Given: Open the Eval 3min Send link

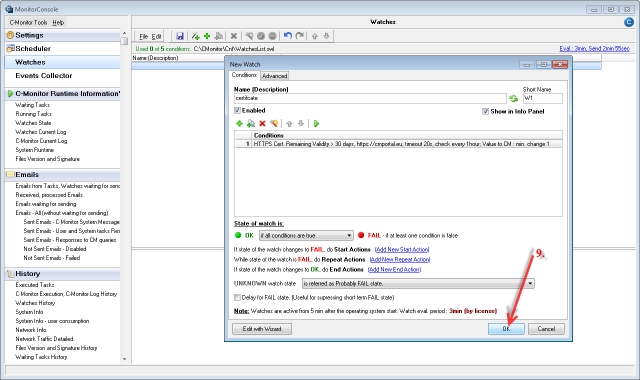Looking at the screenshot, I should 594,49.
